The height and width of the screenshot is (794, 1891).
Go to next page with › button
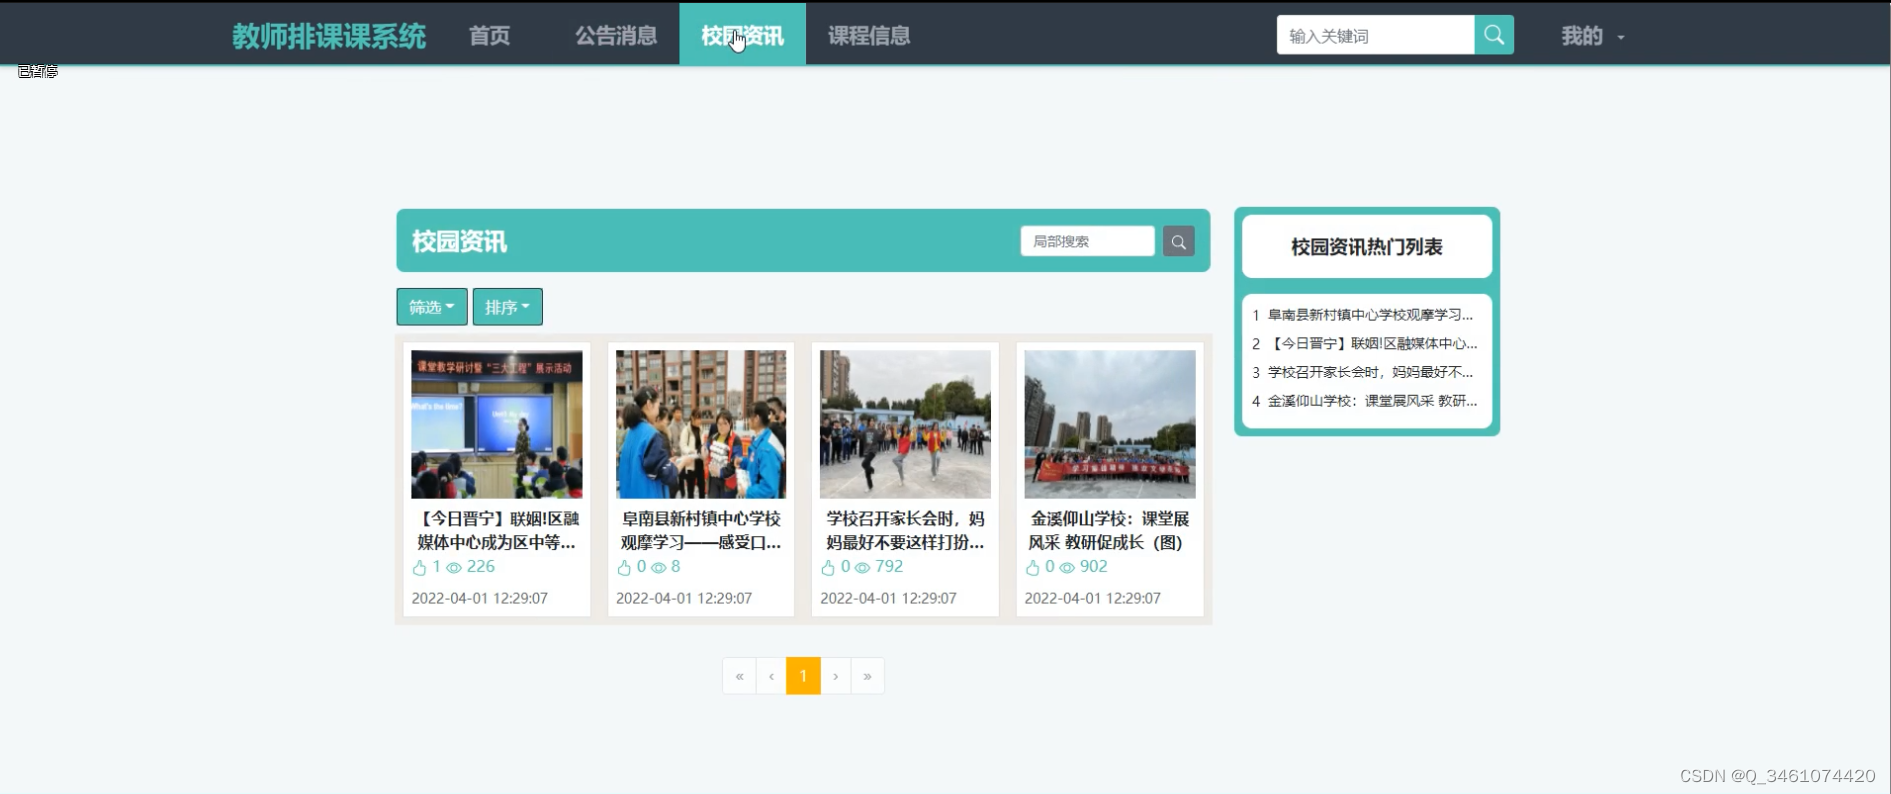pyautogui.click(x=836, y=676)
